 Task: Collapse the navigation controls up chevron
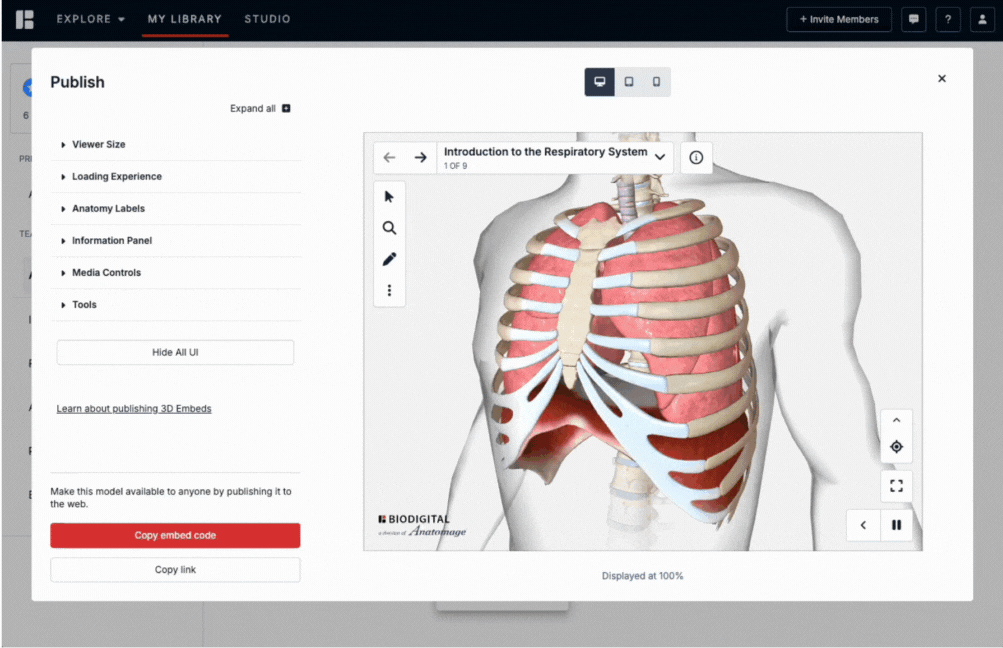click(896, 420)
